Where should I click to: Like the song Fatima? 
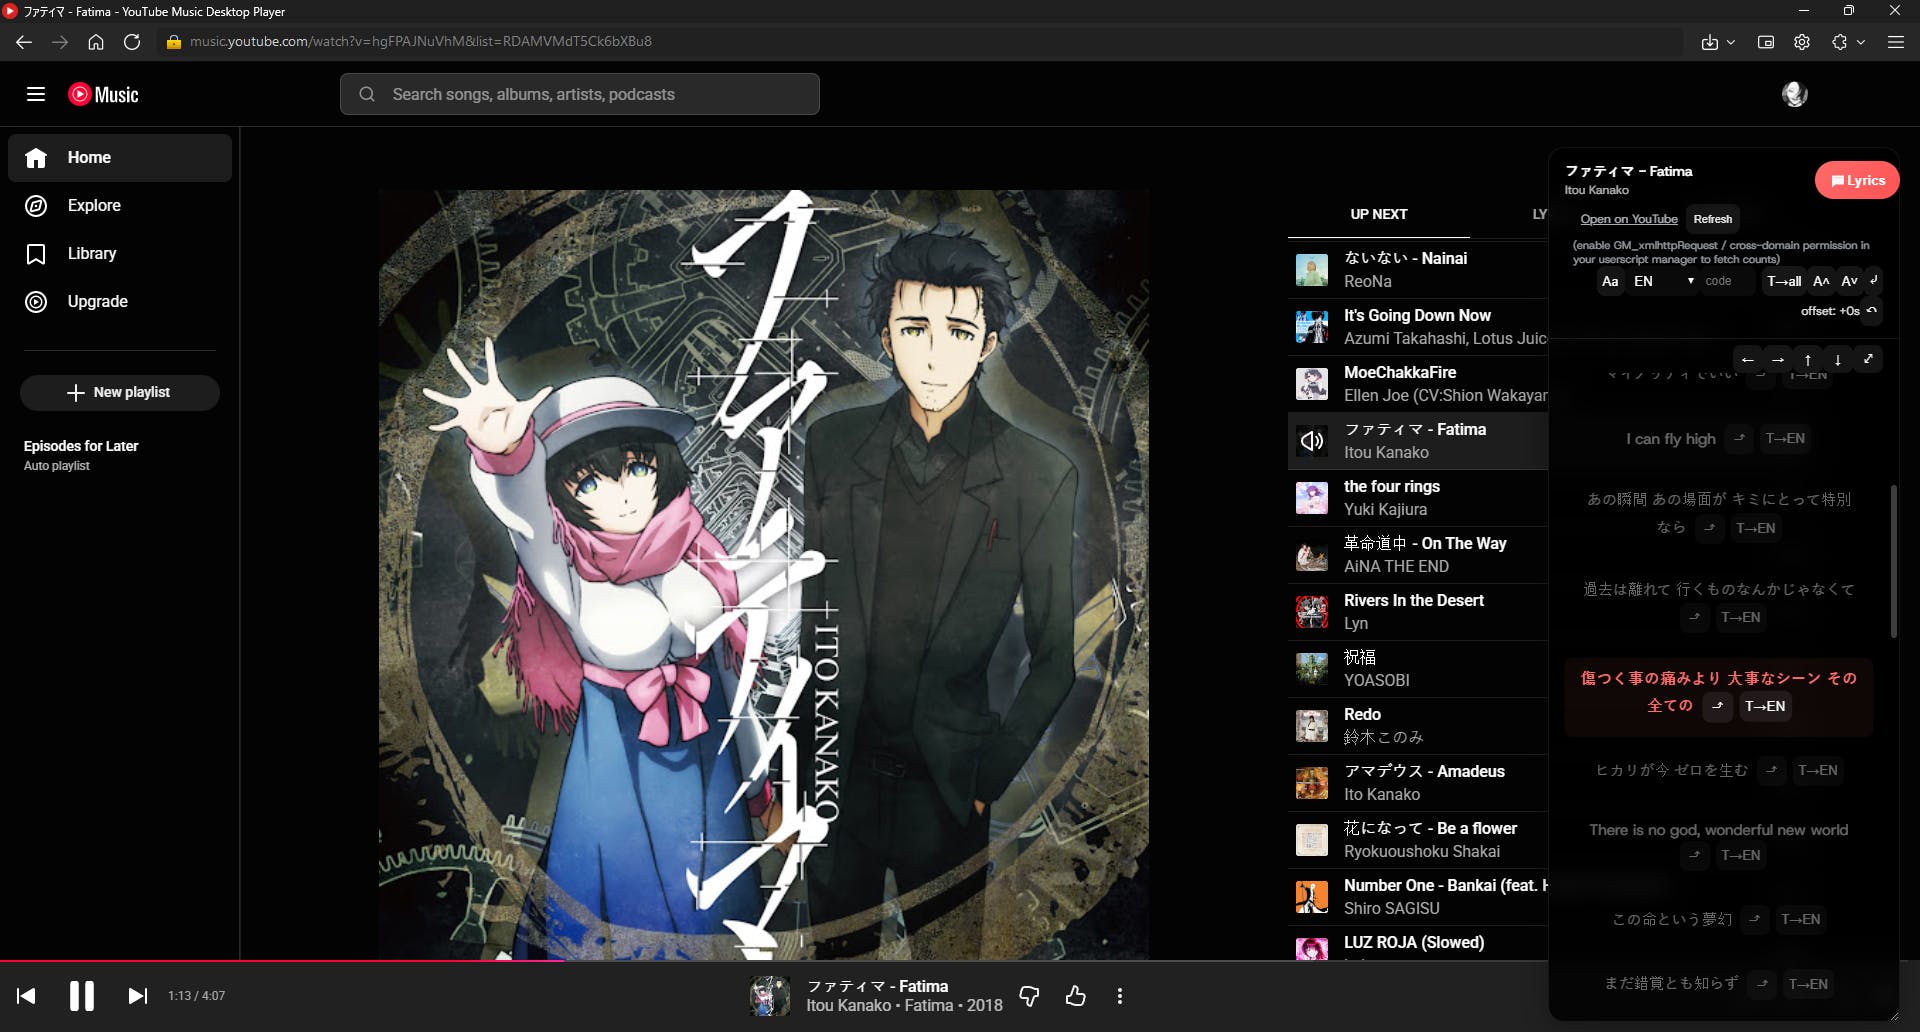tap(1076, 996)
